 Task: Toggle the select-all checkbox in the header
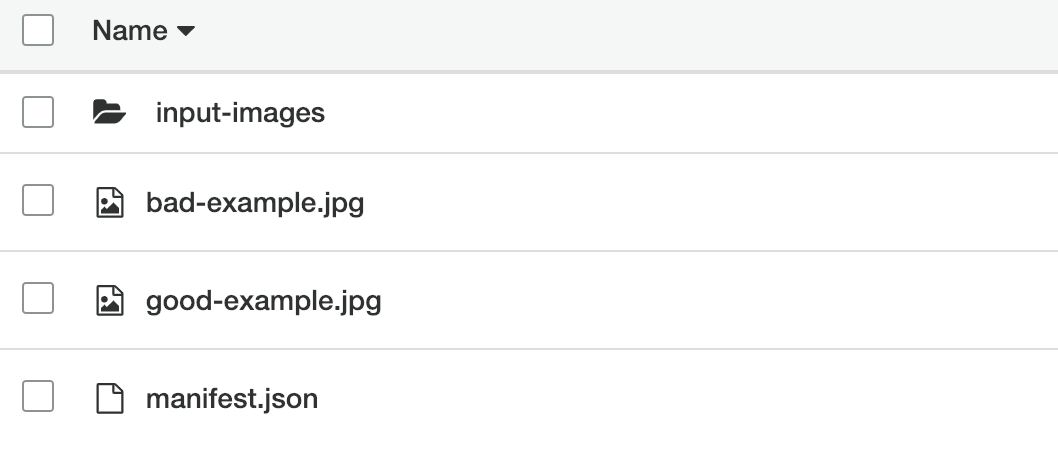[38, 31]
